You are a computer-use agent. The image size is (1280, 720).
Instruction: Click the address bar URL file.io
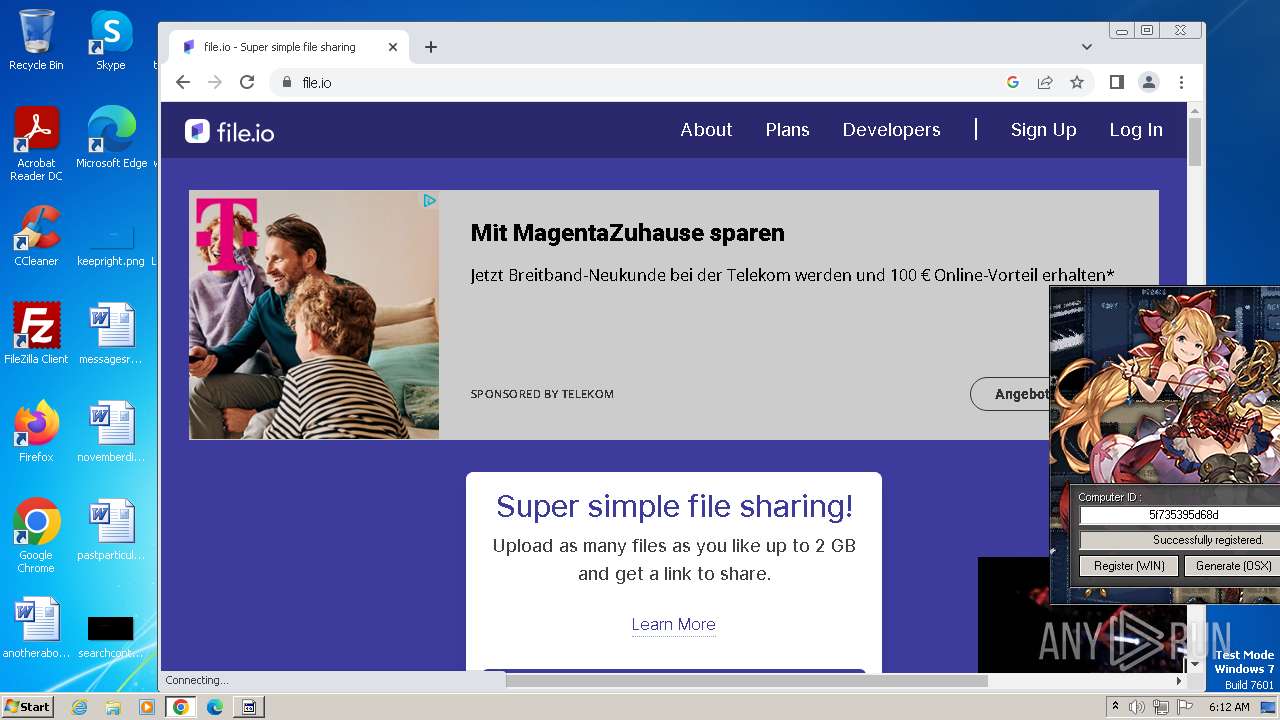point(317,82)
